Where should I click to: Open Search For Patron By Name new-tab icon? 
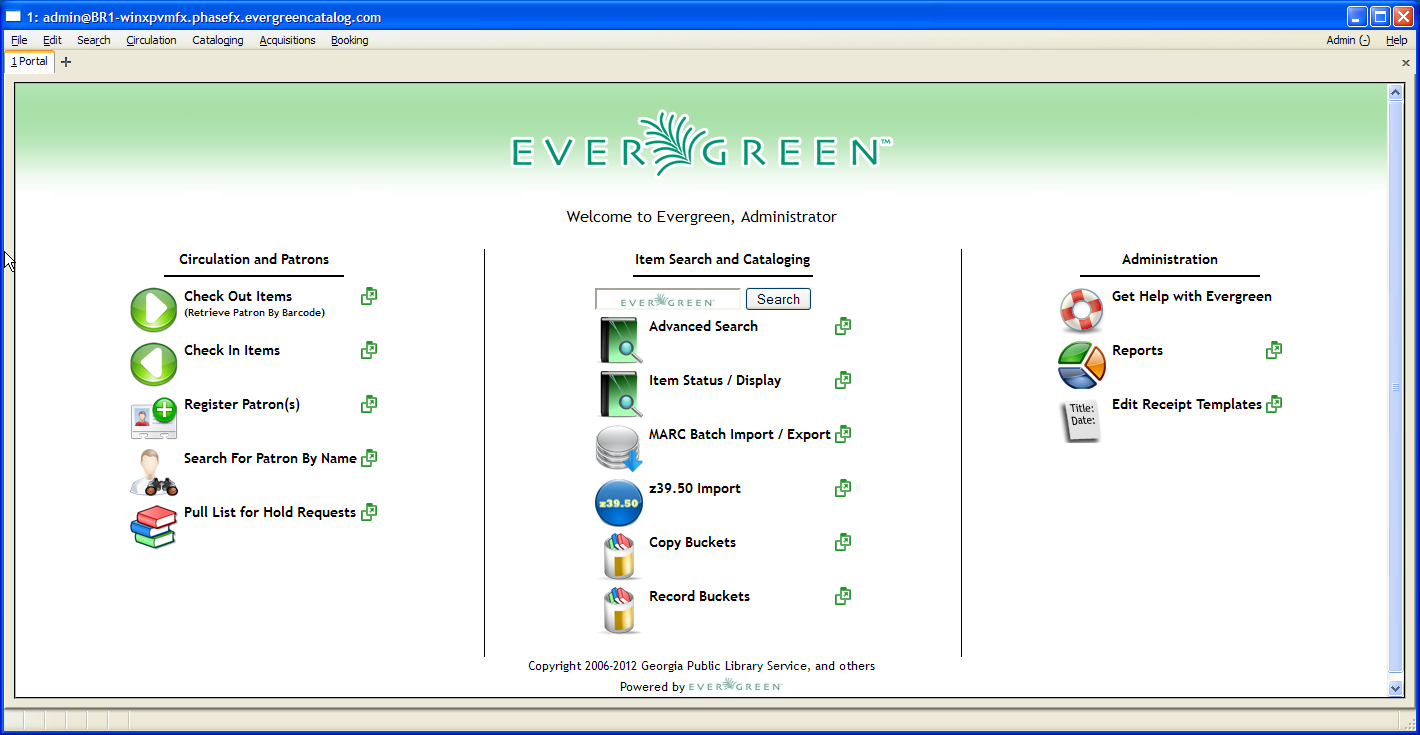click(369, 458)
